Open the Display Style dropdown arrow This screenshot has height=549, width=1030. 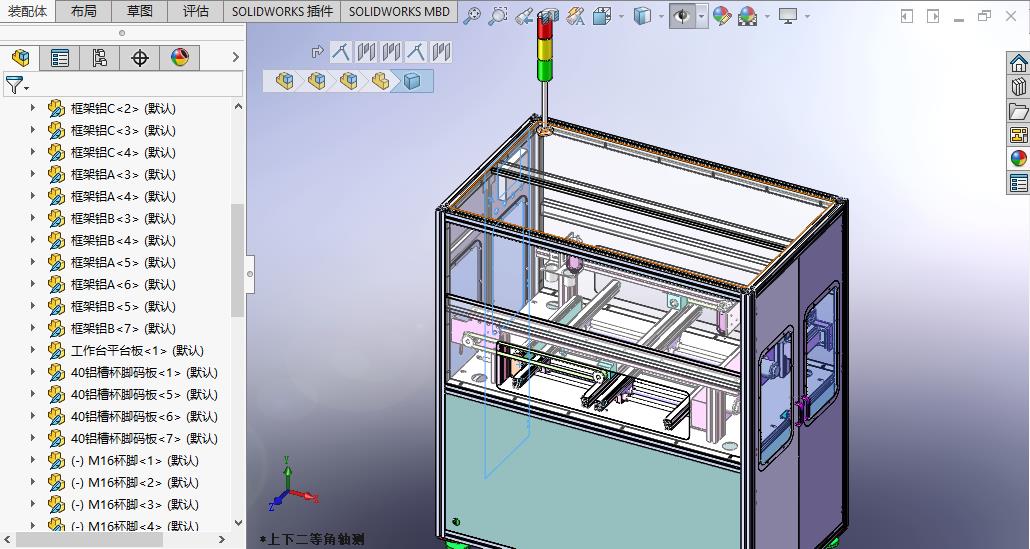tap(660, 16)
